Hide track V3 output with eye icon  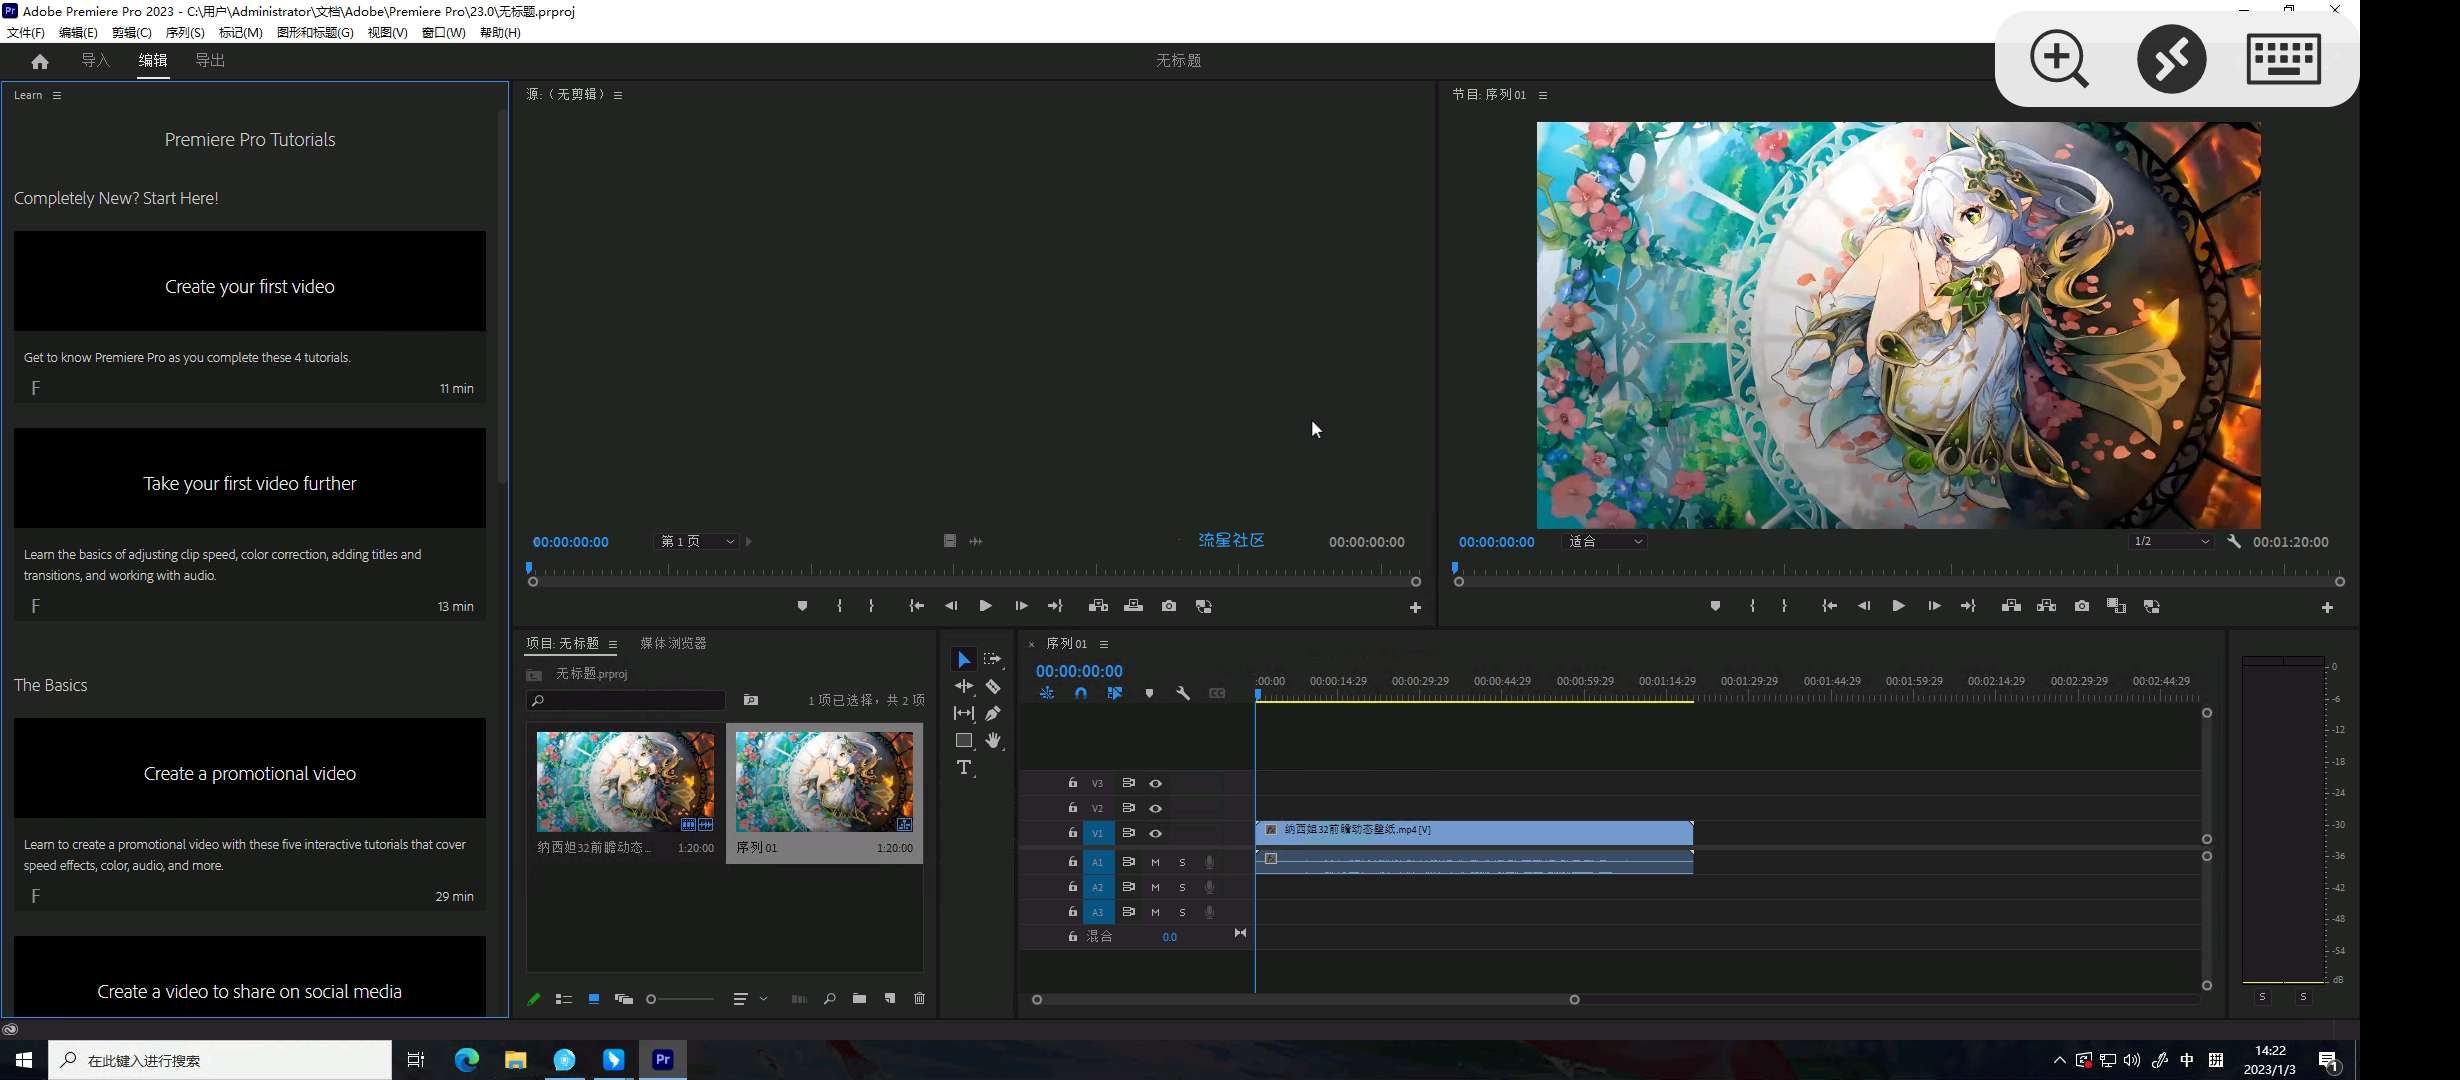tap(1155, 783)
